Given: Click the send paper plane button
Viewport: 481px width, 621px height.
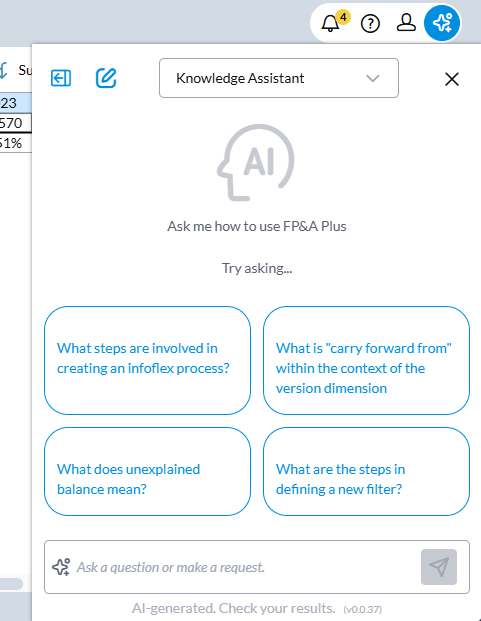Looking at the screenshot, I should (439, 567).
